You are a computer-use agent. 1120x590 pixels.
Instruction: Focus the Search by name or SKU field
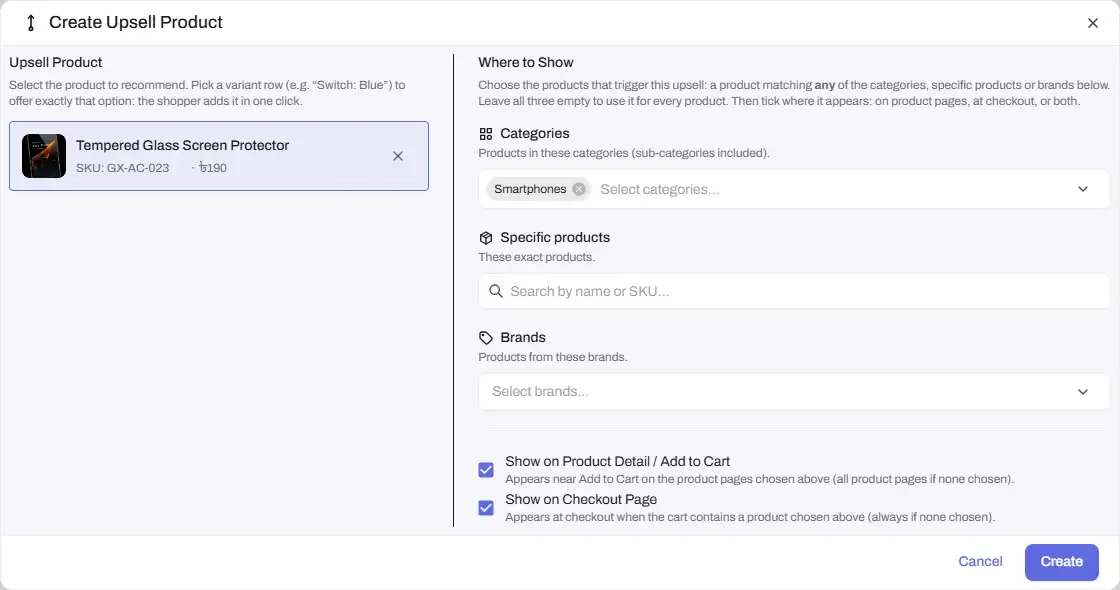794,291
